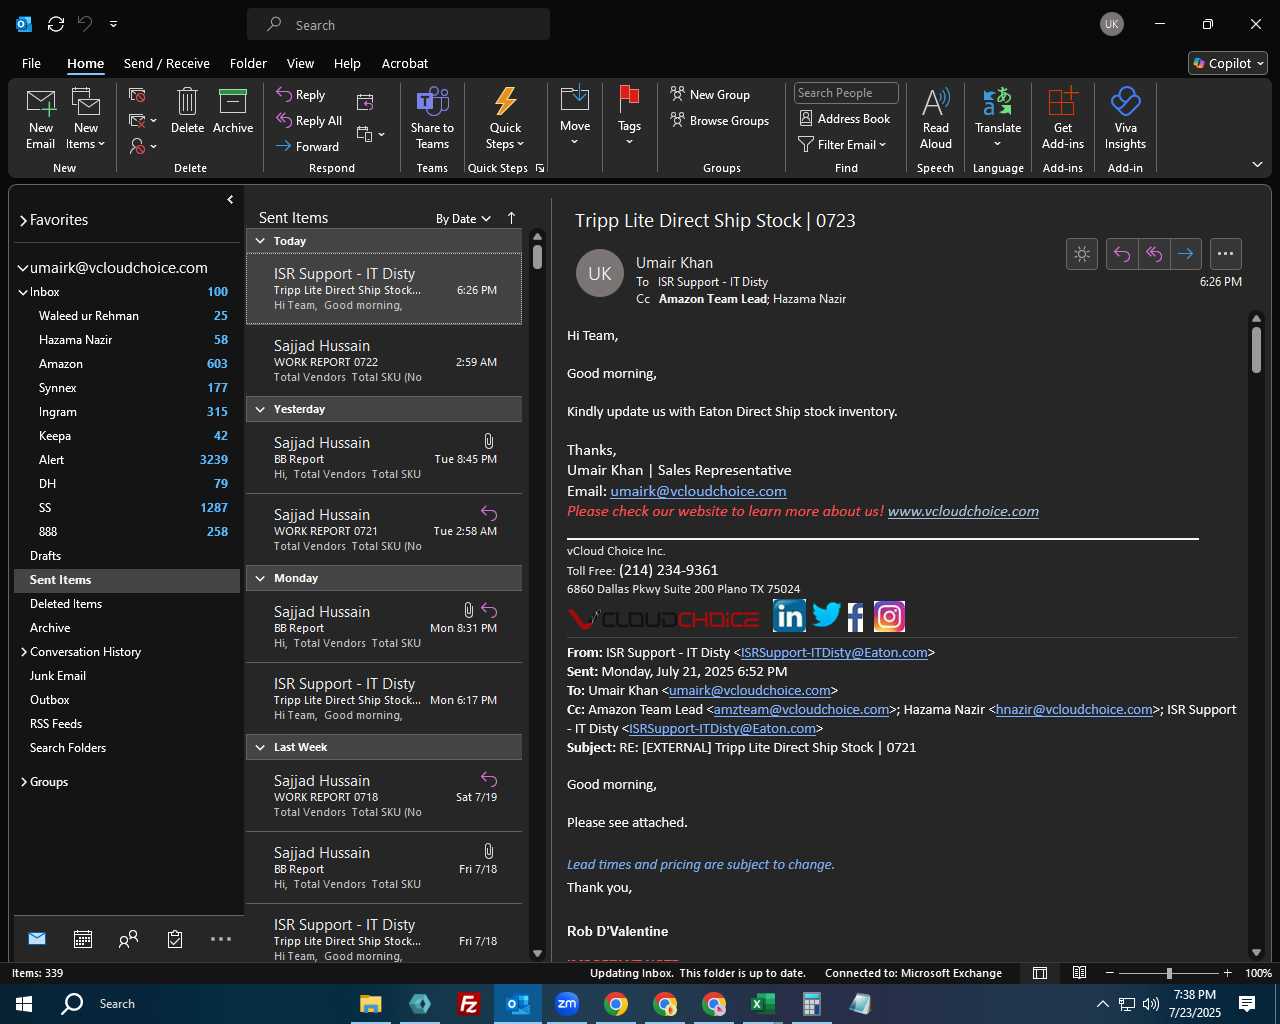
Task: Click the reading pane Reply arrow icon
Action: tap(1122, 254)
